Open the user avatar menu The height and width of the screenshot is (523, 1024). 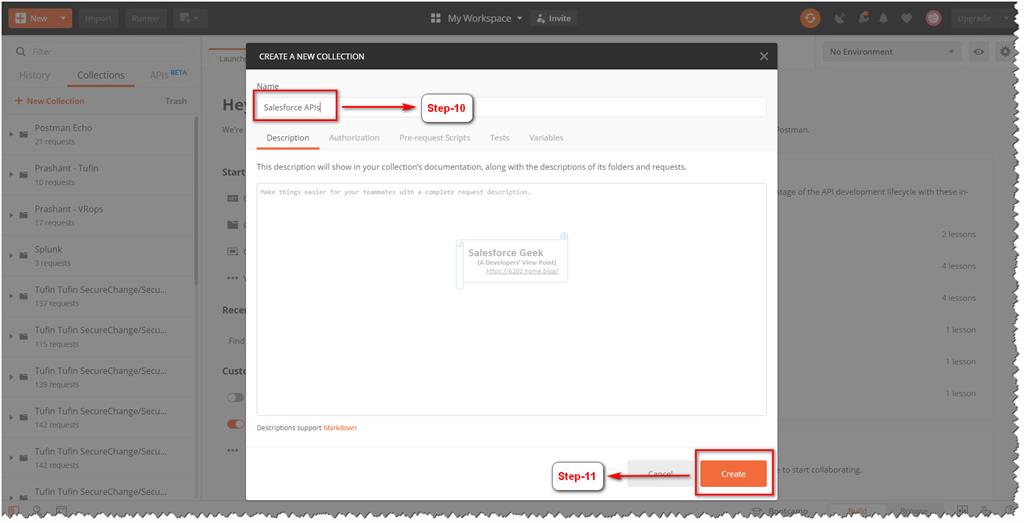click(934, 18)
